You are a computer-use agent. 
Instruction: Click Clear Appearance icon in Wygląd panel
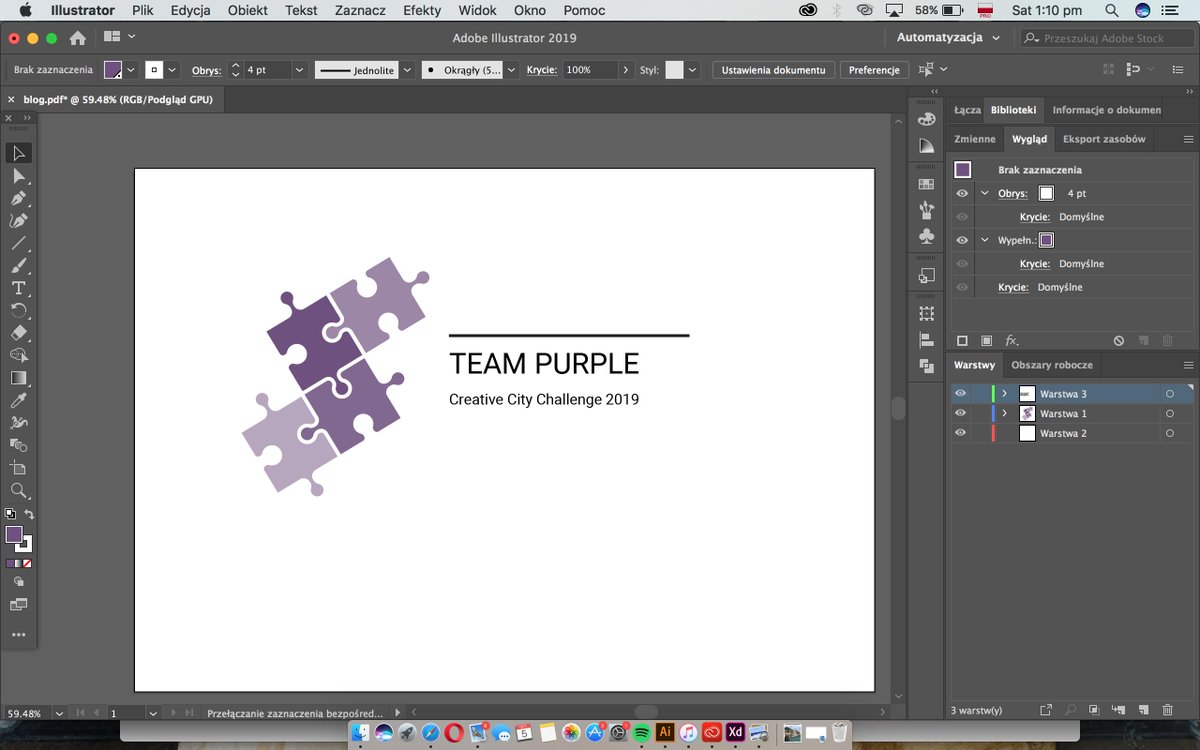[1119, 341]
